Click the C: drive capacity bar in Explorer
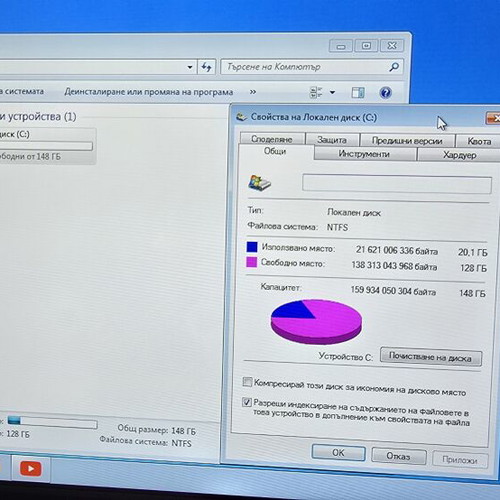The height and width of the screenshot is (500, 500). click(x=46, y=146)
